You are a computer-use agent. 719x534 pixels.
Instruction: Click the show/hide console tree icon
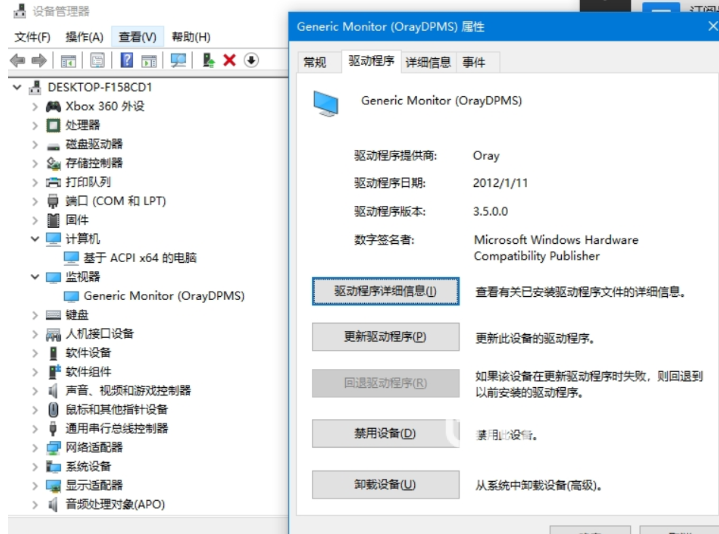pos(69,61)
